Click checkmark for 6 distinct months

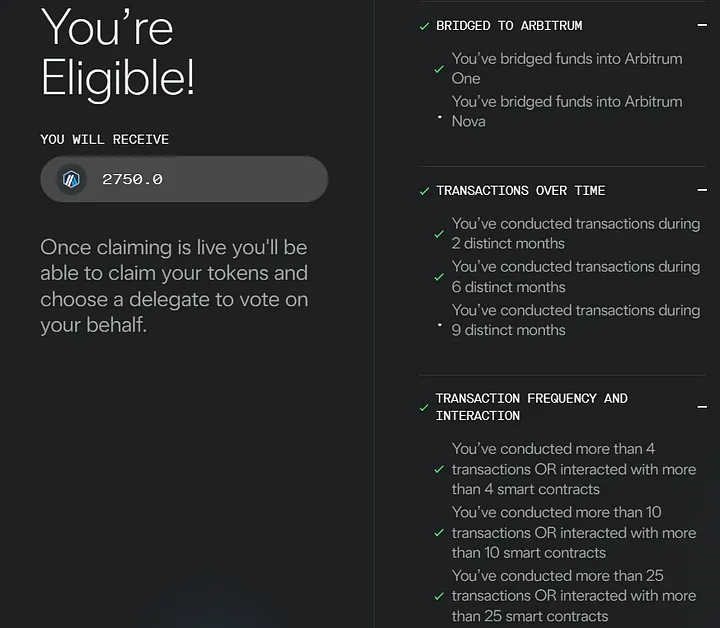439,277
